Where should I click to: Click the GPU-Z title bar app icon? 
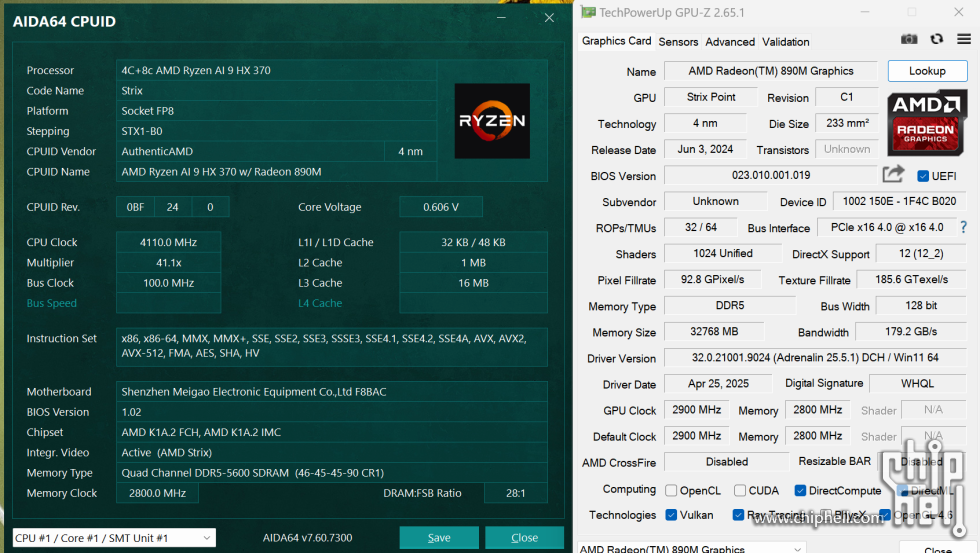588,12
